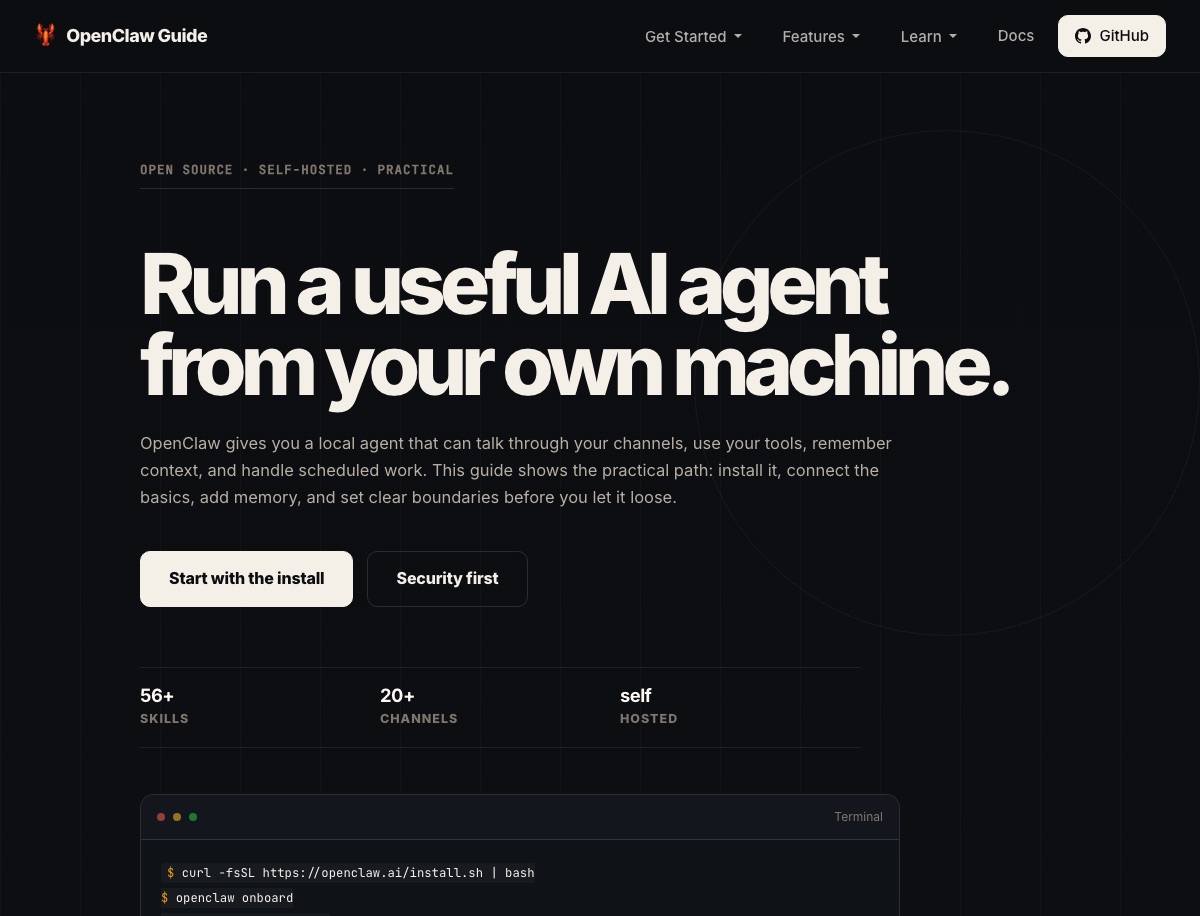Click the OpenClaw description paragraph
This screenshot has width=1200, height=916.
coord(516,470)
